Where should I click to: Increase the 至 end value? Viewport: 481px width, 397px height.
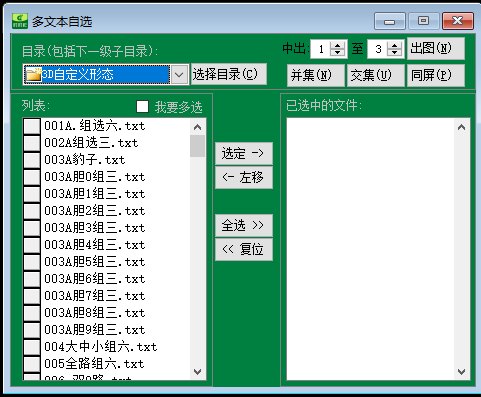395,46
